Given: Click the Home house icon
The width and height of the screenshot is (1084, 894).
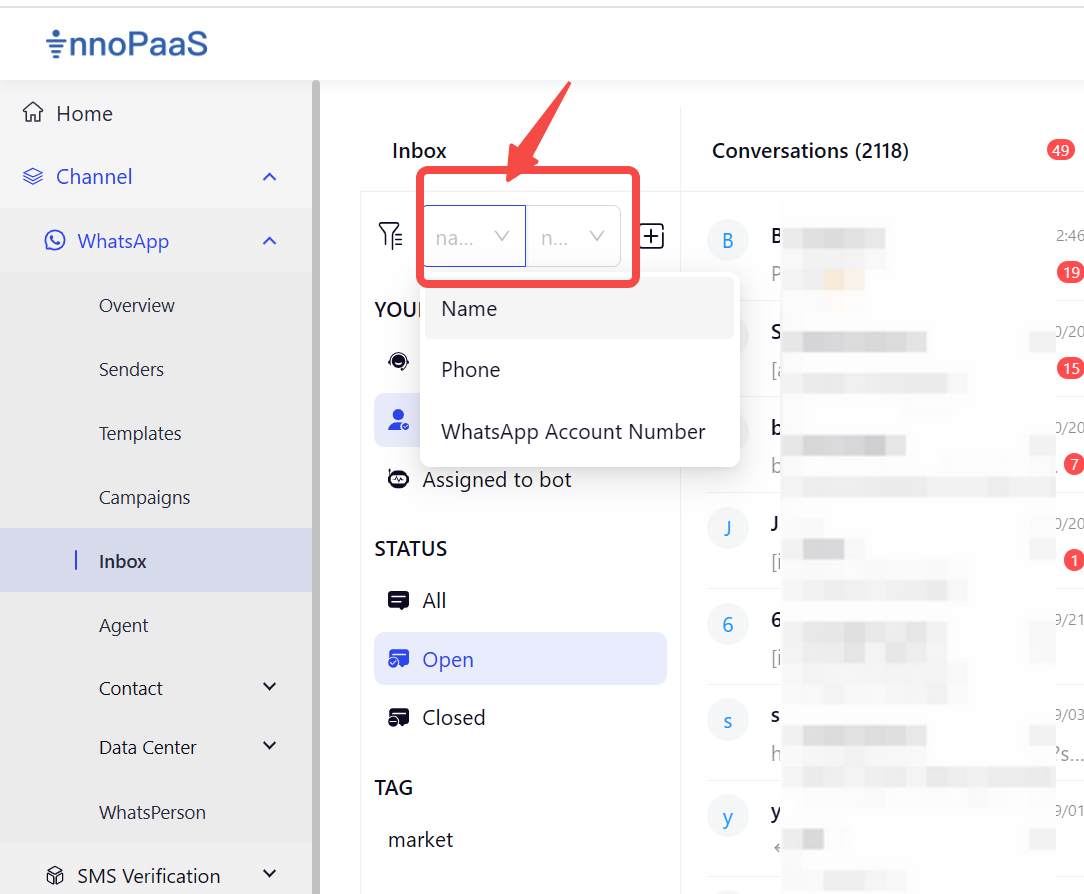Looking at the screenshot, I should [33, 113].
